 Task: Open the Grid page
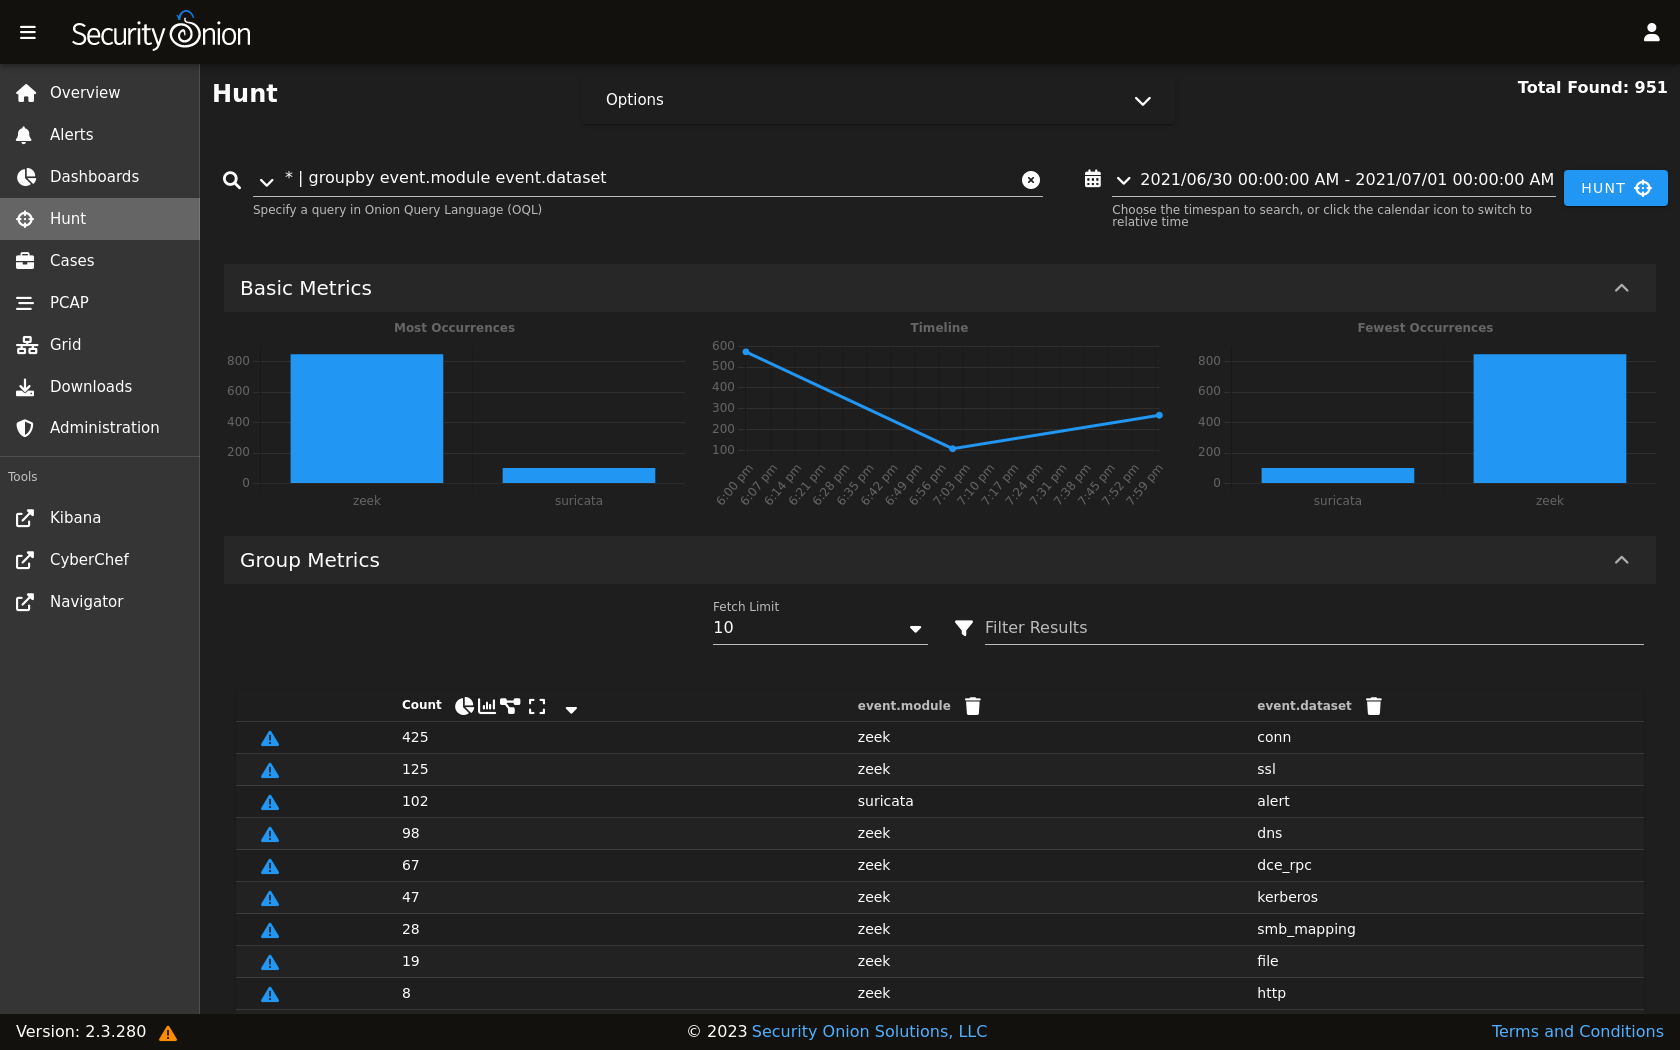pyautogui.click(x=100, y=345)
